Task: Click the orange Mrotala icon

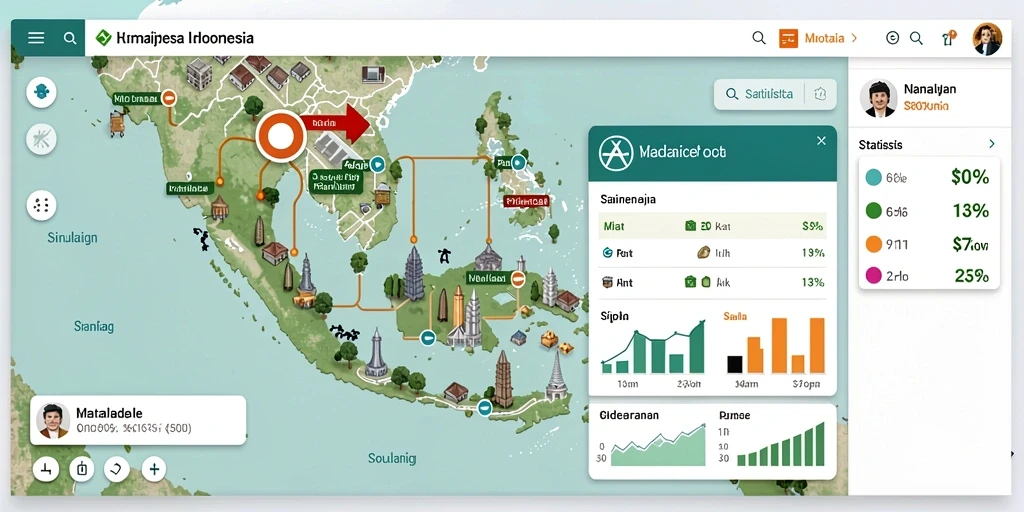Action: [788, 38]
